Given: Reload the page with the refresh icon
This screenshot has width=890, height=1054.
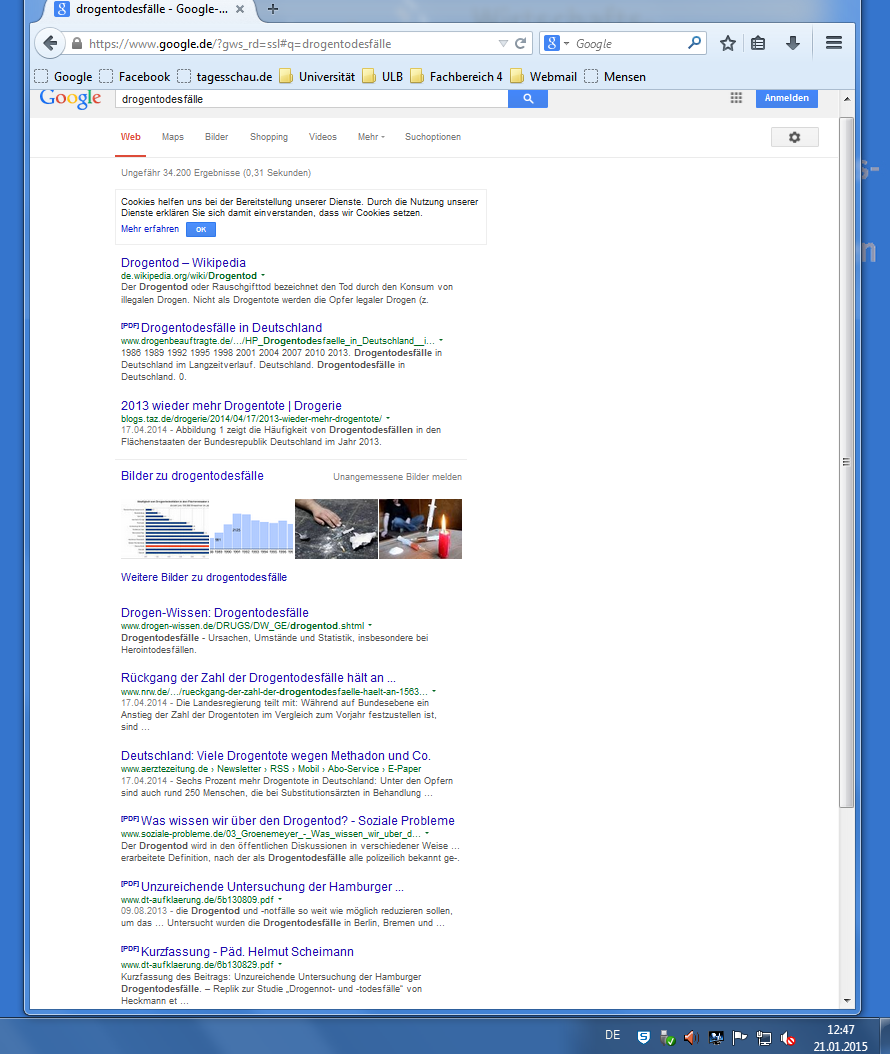Looking at the screenshot, I should point(520,44).
